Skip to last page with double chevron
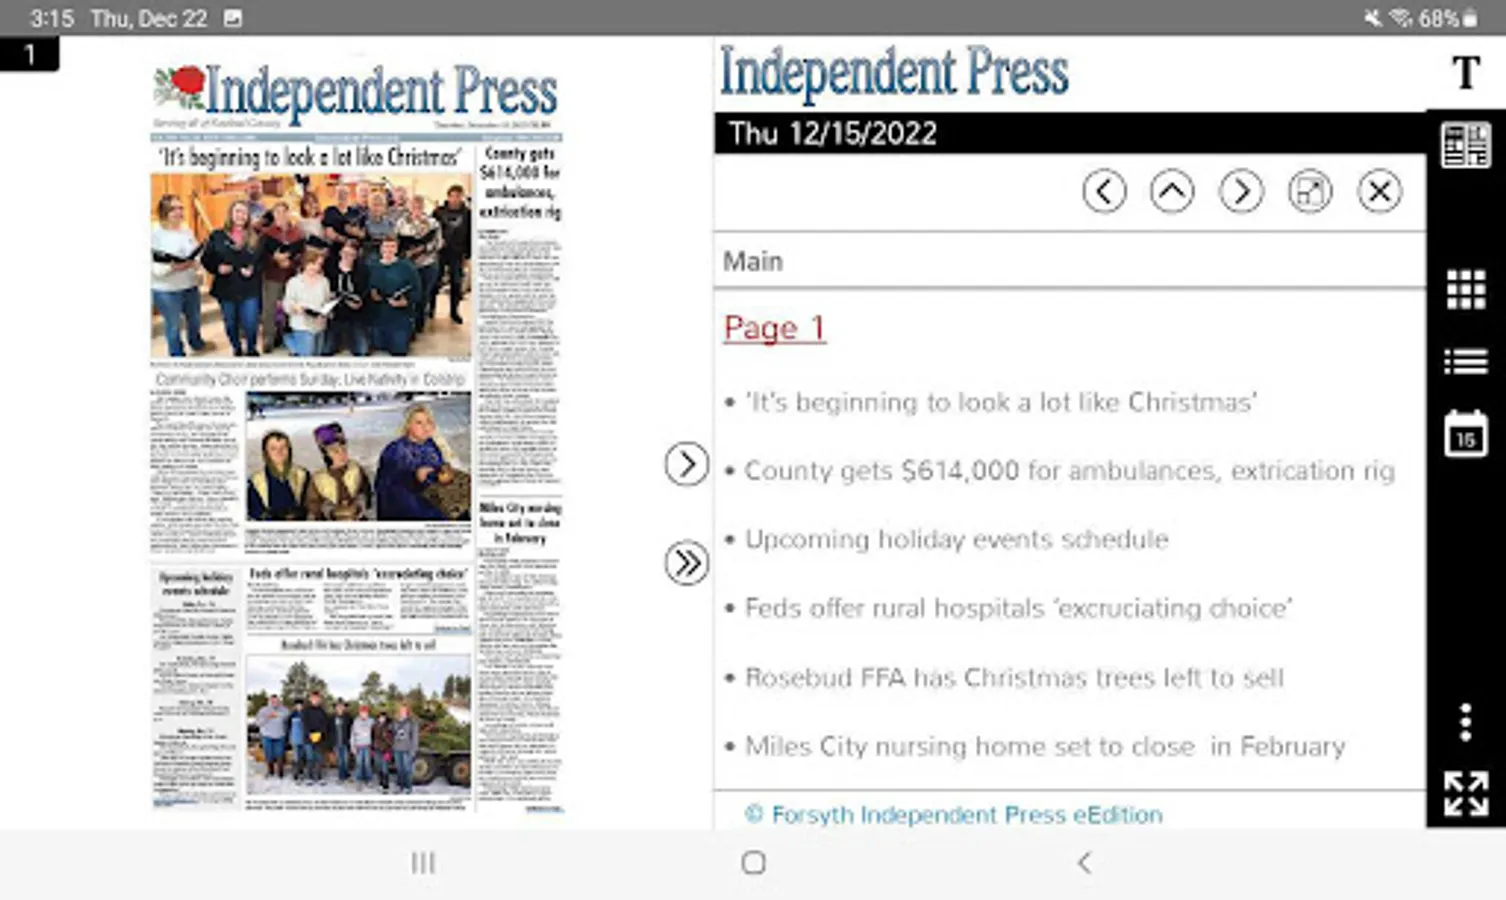This screenshot has height=900, width=1506. [686, 563]
